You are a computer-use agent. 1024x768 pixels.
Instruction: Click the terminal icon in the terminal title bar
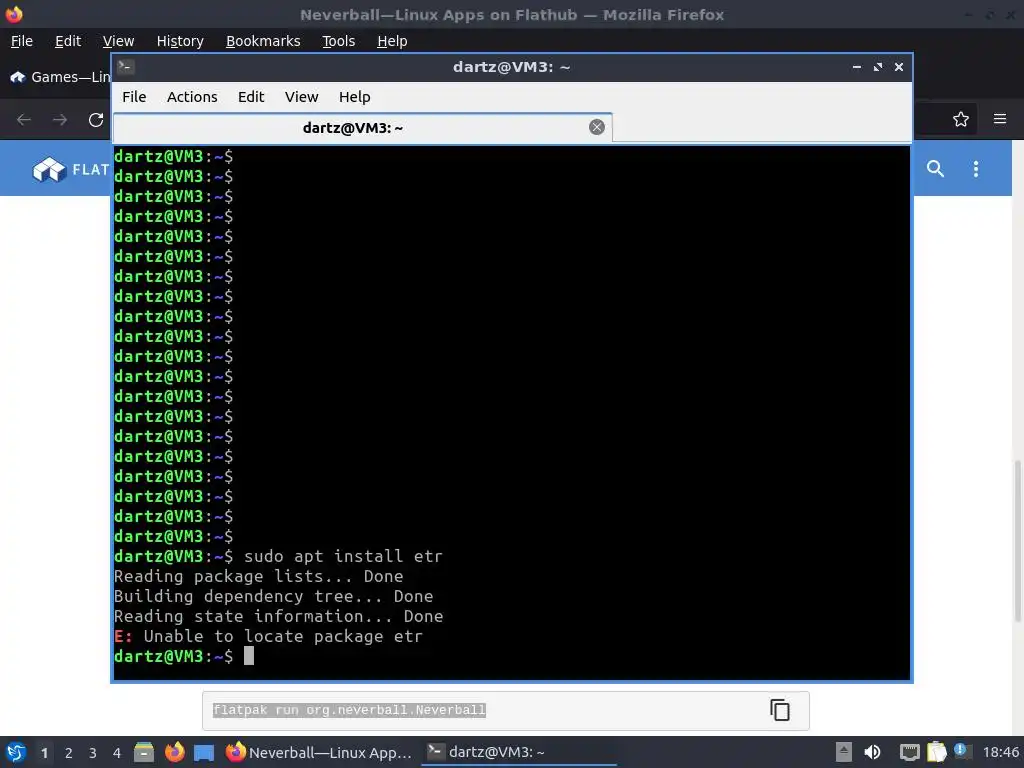pyautogui.click(x=126, y=67)
